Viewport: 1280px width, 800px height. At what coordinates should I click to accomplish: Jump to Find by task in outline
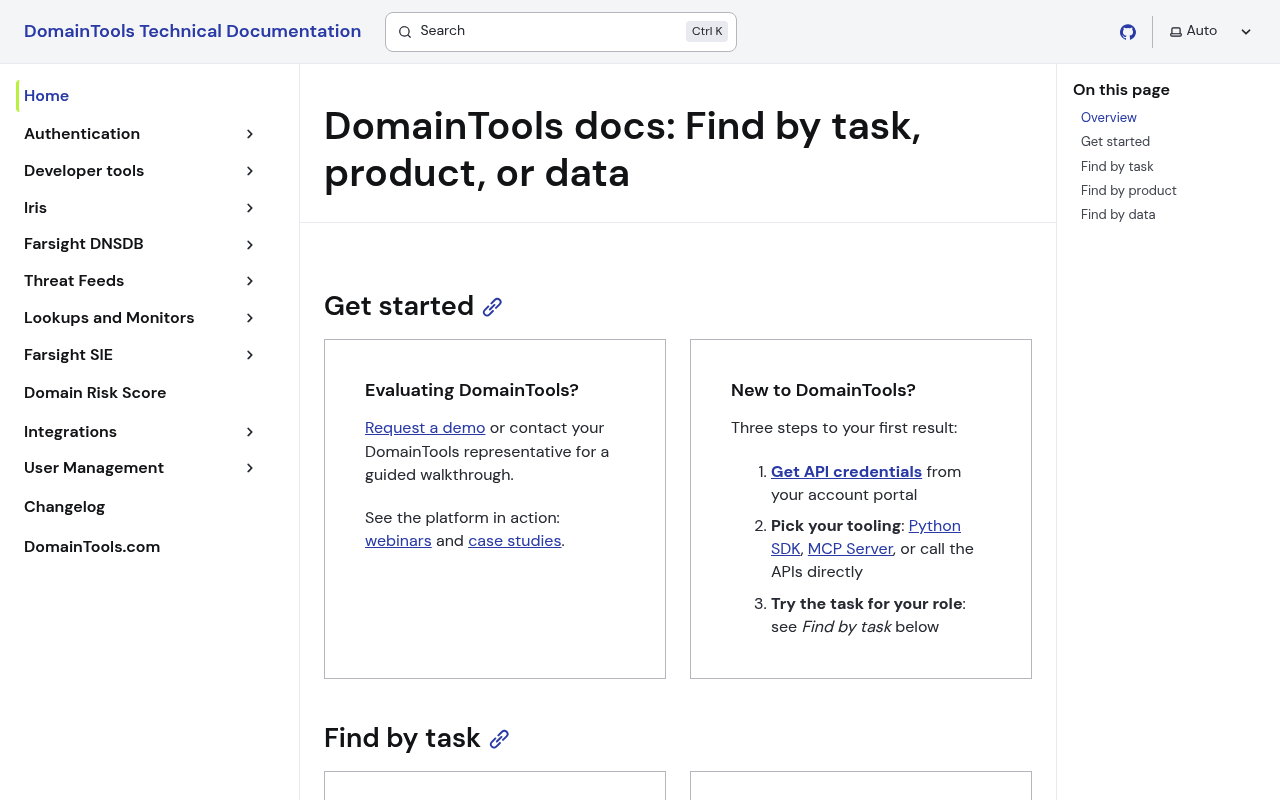tap(1117, 167)
